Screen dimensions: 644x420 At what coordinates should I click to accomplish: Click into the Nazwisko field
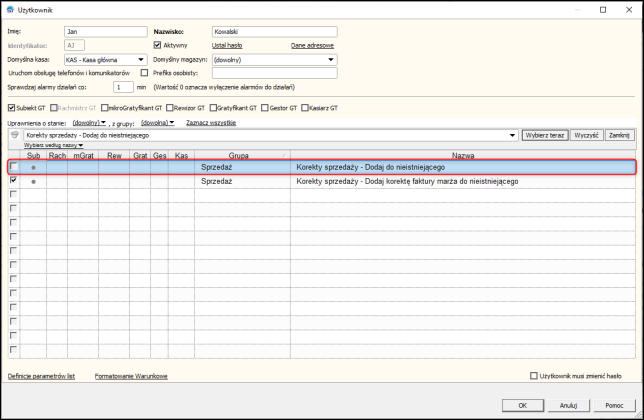[x=274, y=32]
